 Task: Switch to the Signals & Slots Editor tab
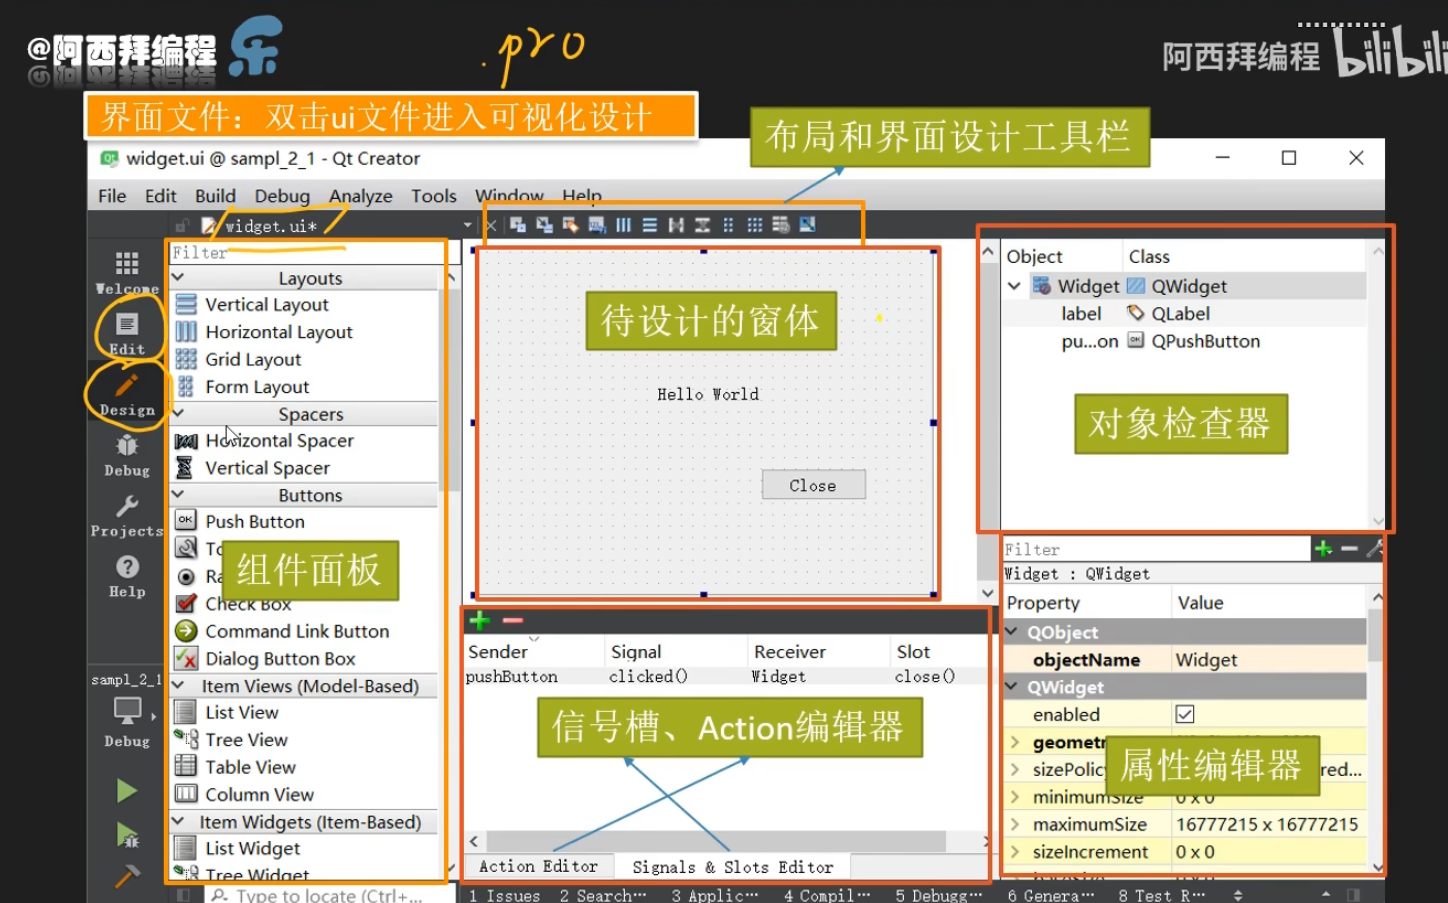733,867
